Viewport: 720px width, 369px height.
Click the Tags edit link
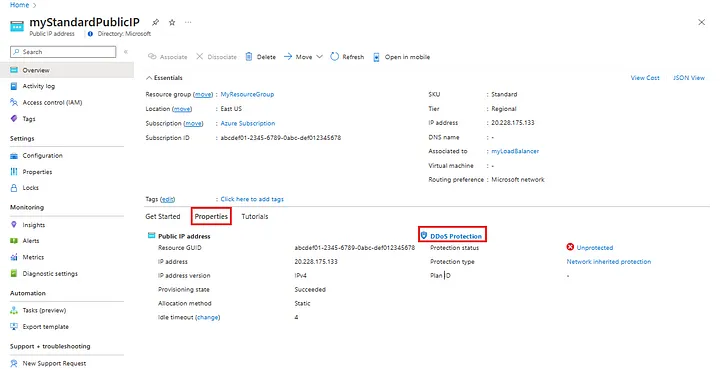coord(168,199)
